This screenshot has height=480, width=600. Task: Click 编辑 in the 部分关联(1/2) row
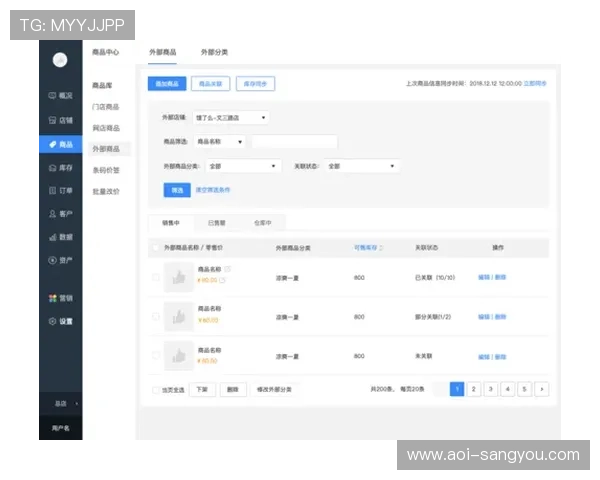(484, 317)
